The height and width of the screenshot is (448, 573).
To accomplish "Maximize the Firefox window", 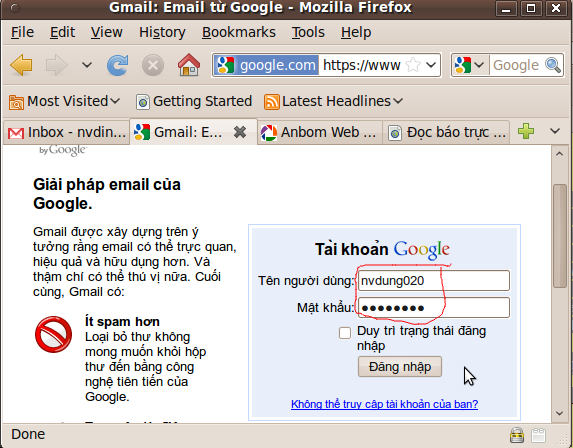I will pos(531,8).
